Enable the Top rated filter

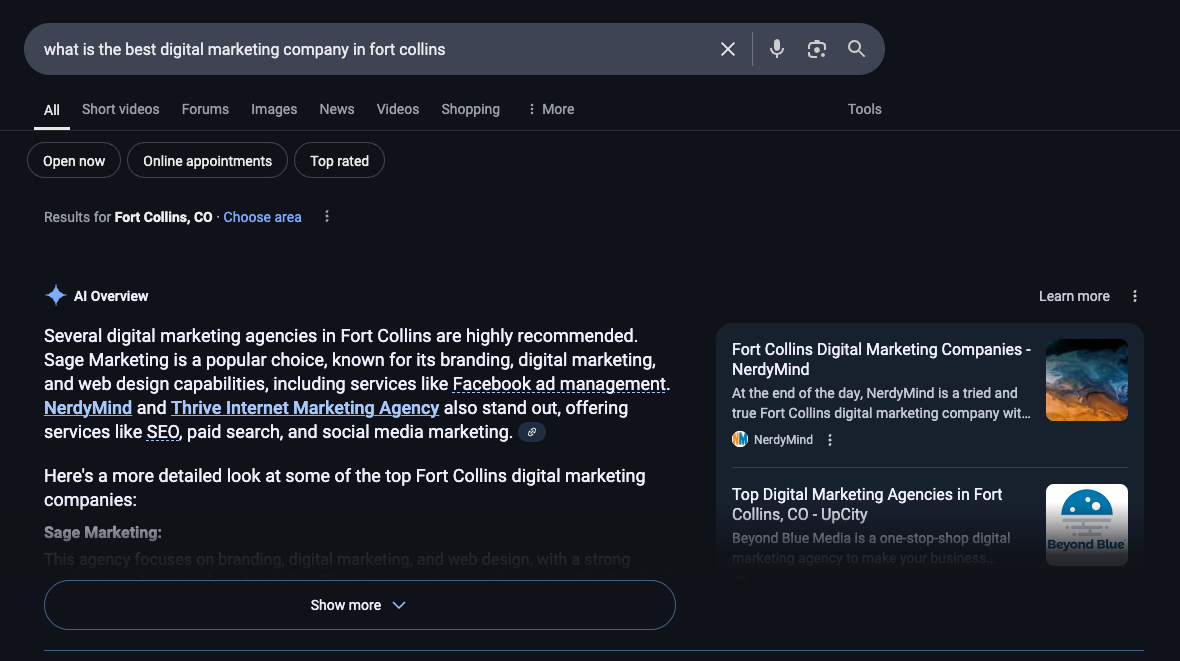pos(339,160)
